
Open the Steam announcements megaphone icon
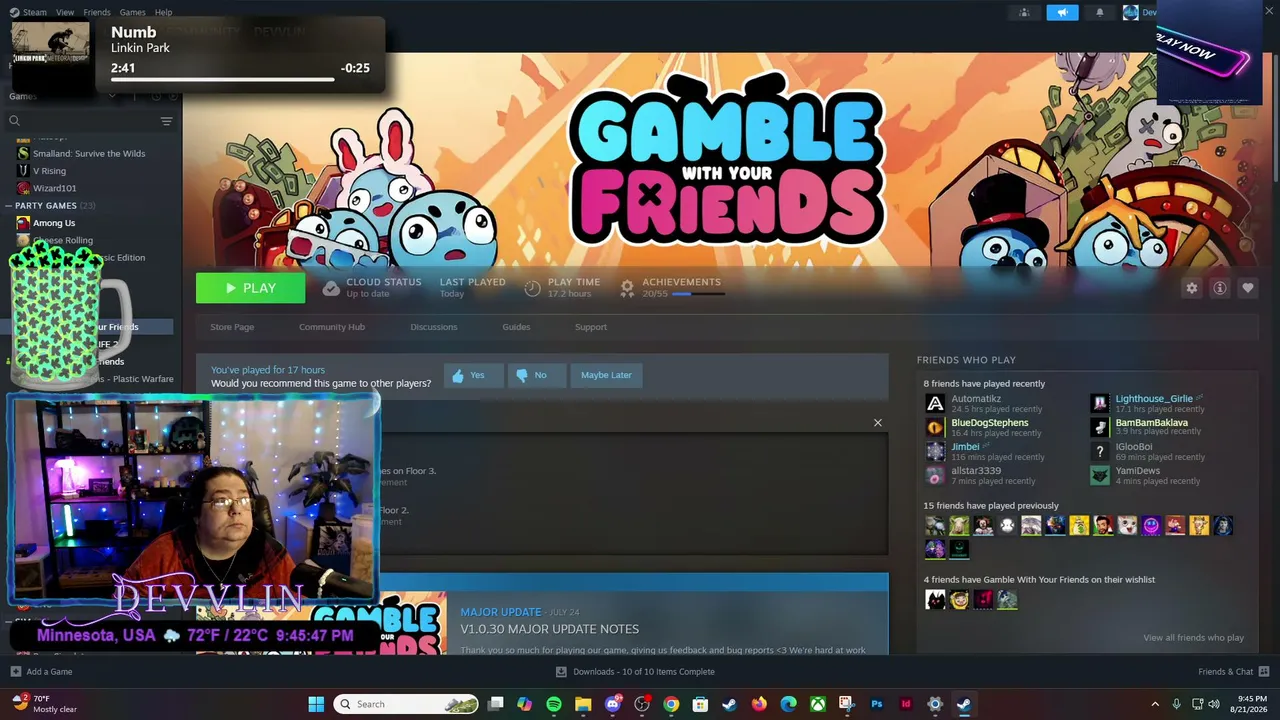1062,12
